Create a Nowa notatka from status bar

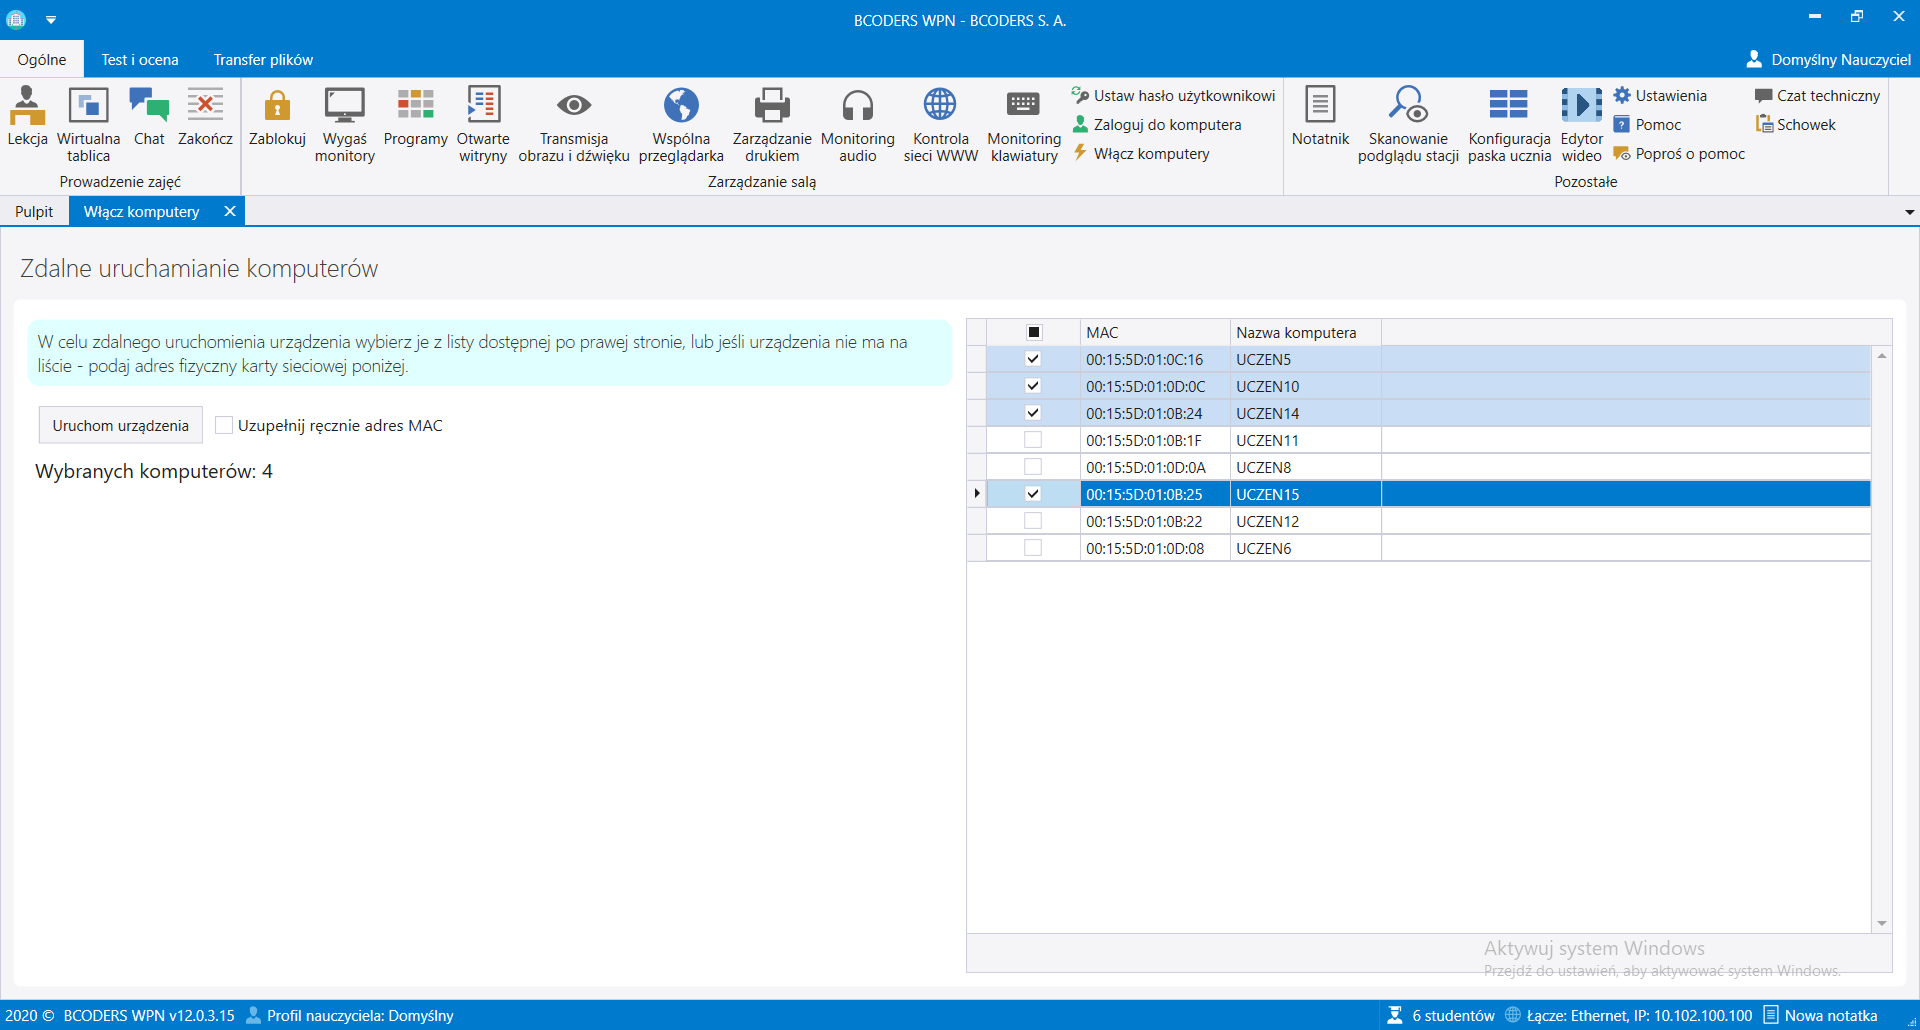(1820, 1015)
